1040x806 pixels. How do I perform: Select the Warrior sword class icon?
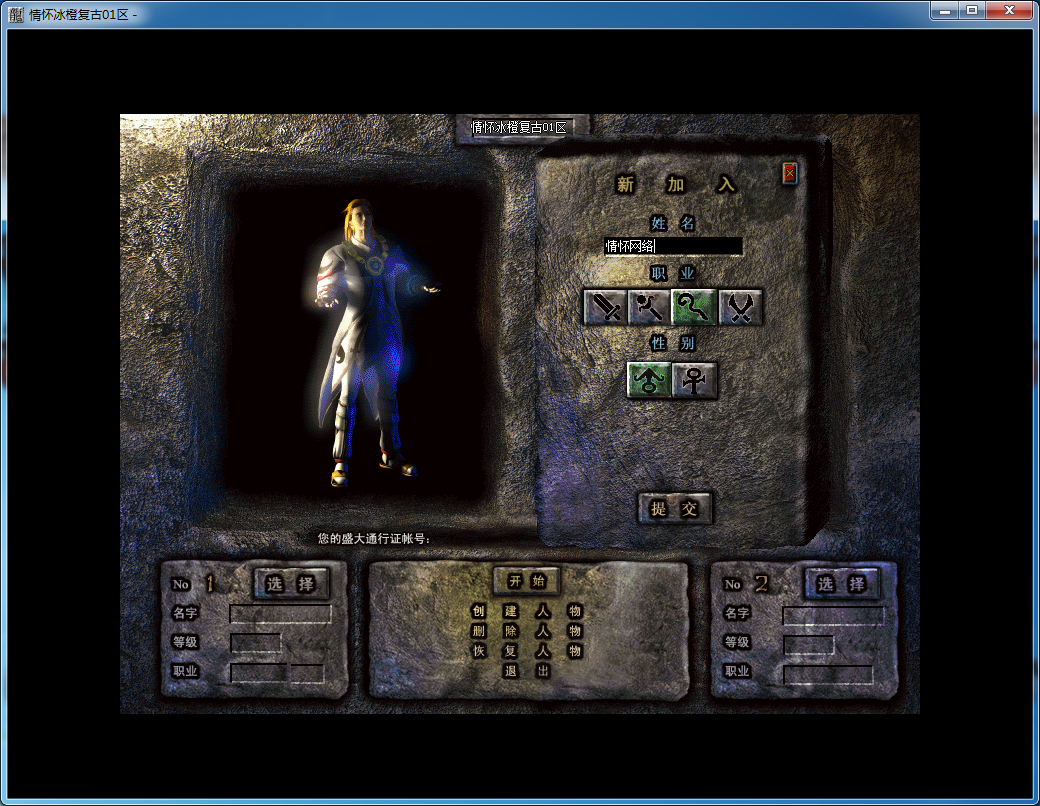605,307
